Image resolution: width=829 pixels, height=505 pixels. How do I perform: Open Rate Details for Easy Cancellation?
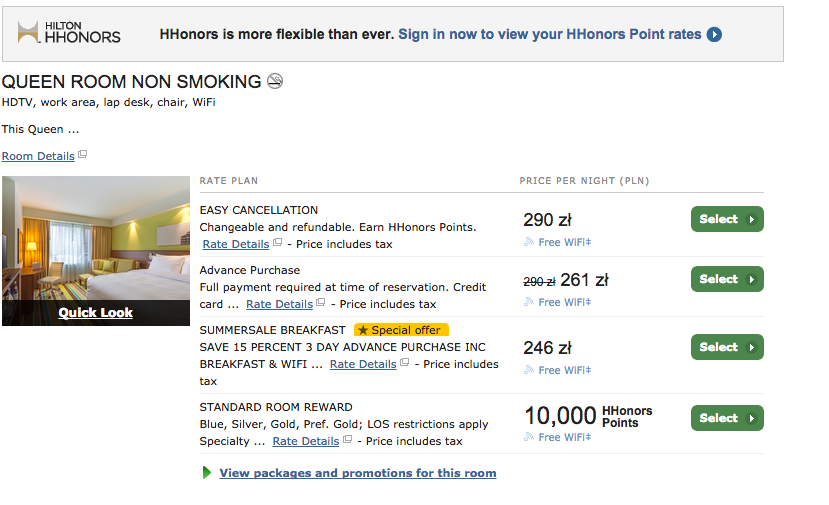[236, 244]
